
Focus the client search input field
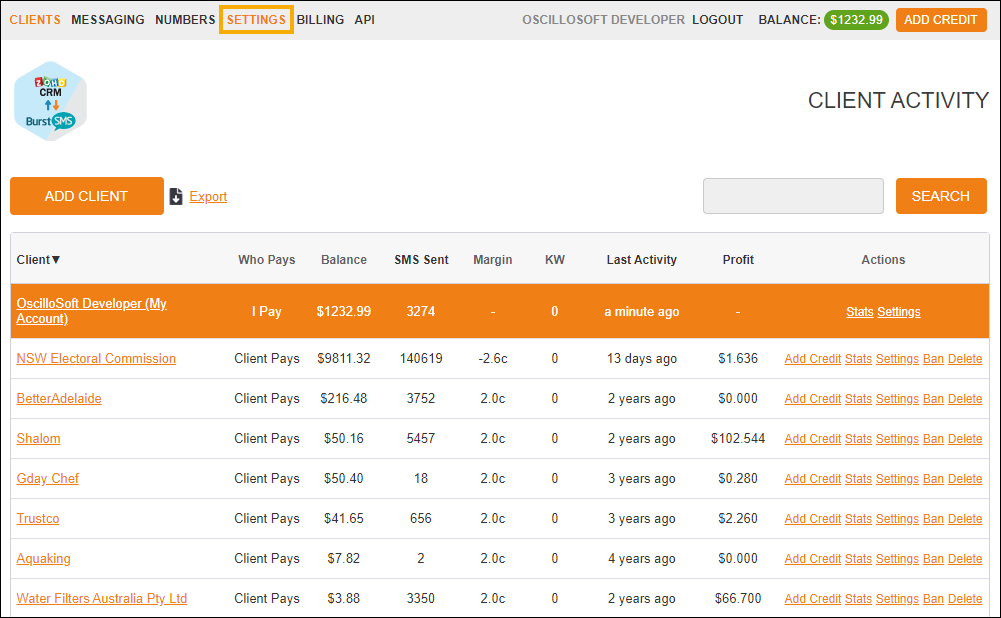[793, 196]
